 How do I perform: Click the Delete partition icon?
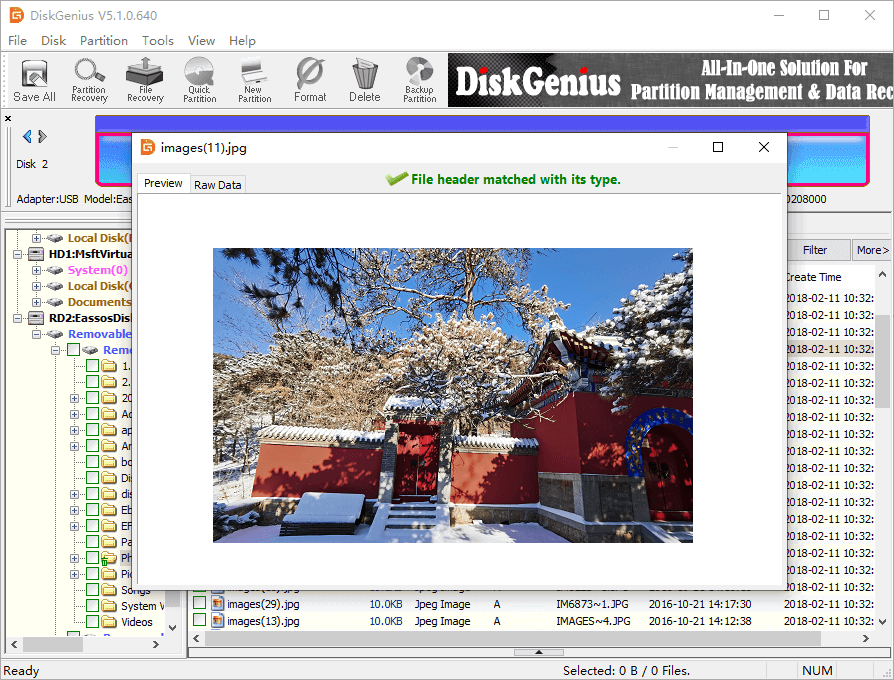[x=365, y=80]
